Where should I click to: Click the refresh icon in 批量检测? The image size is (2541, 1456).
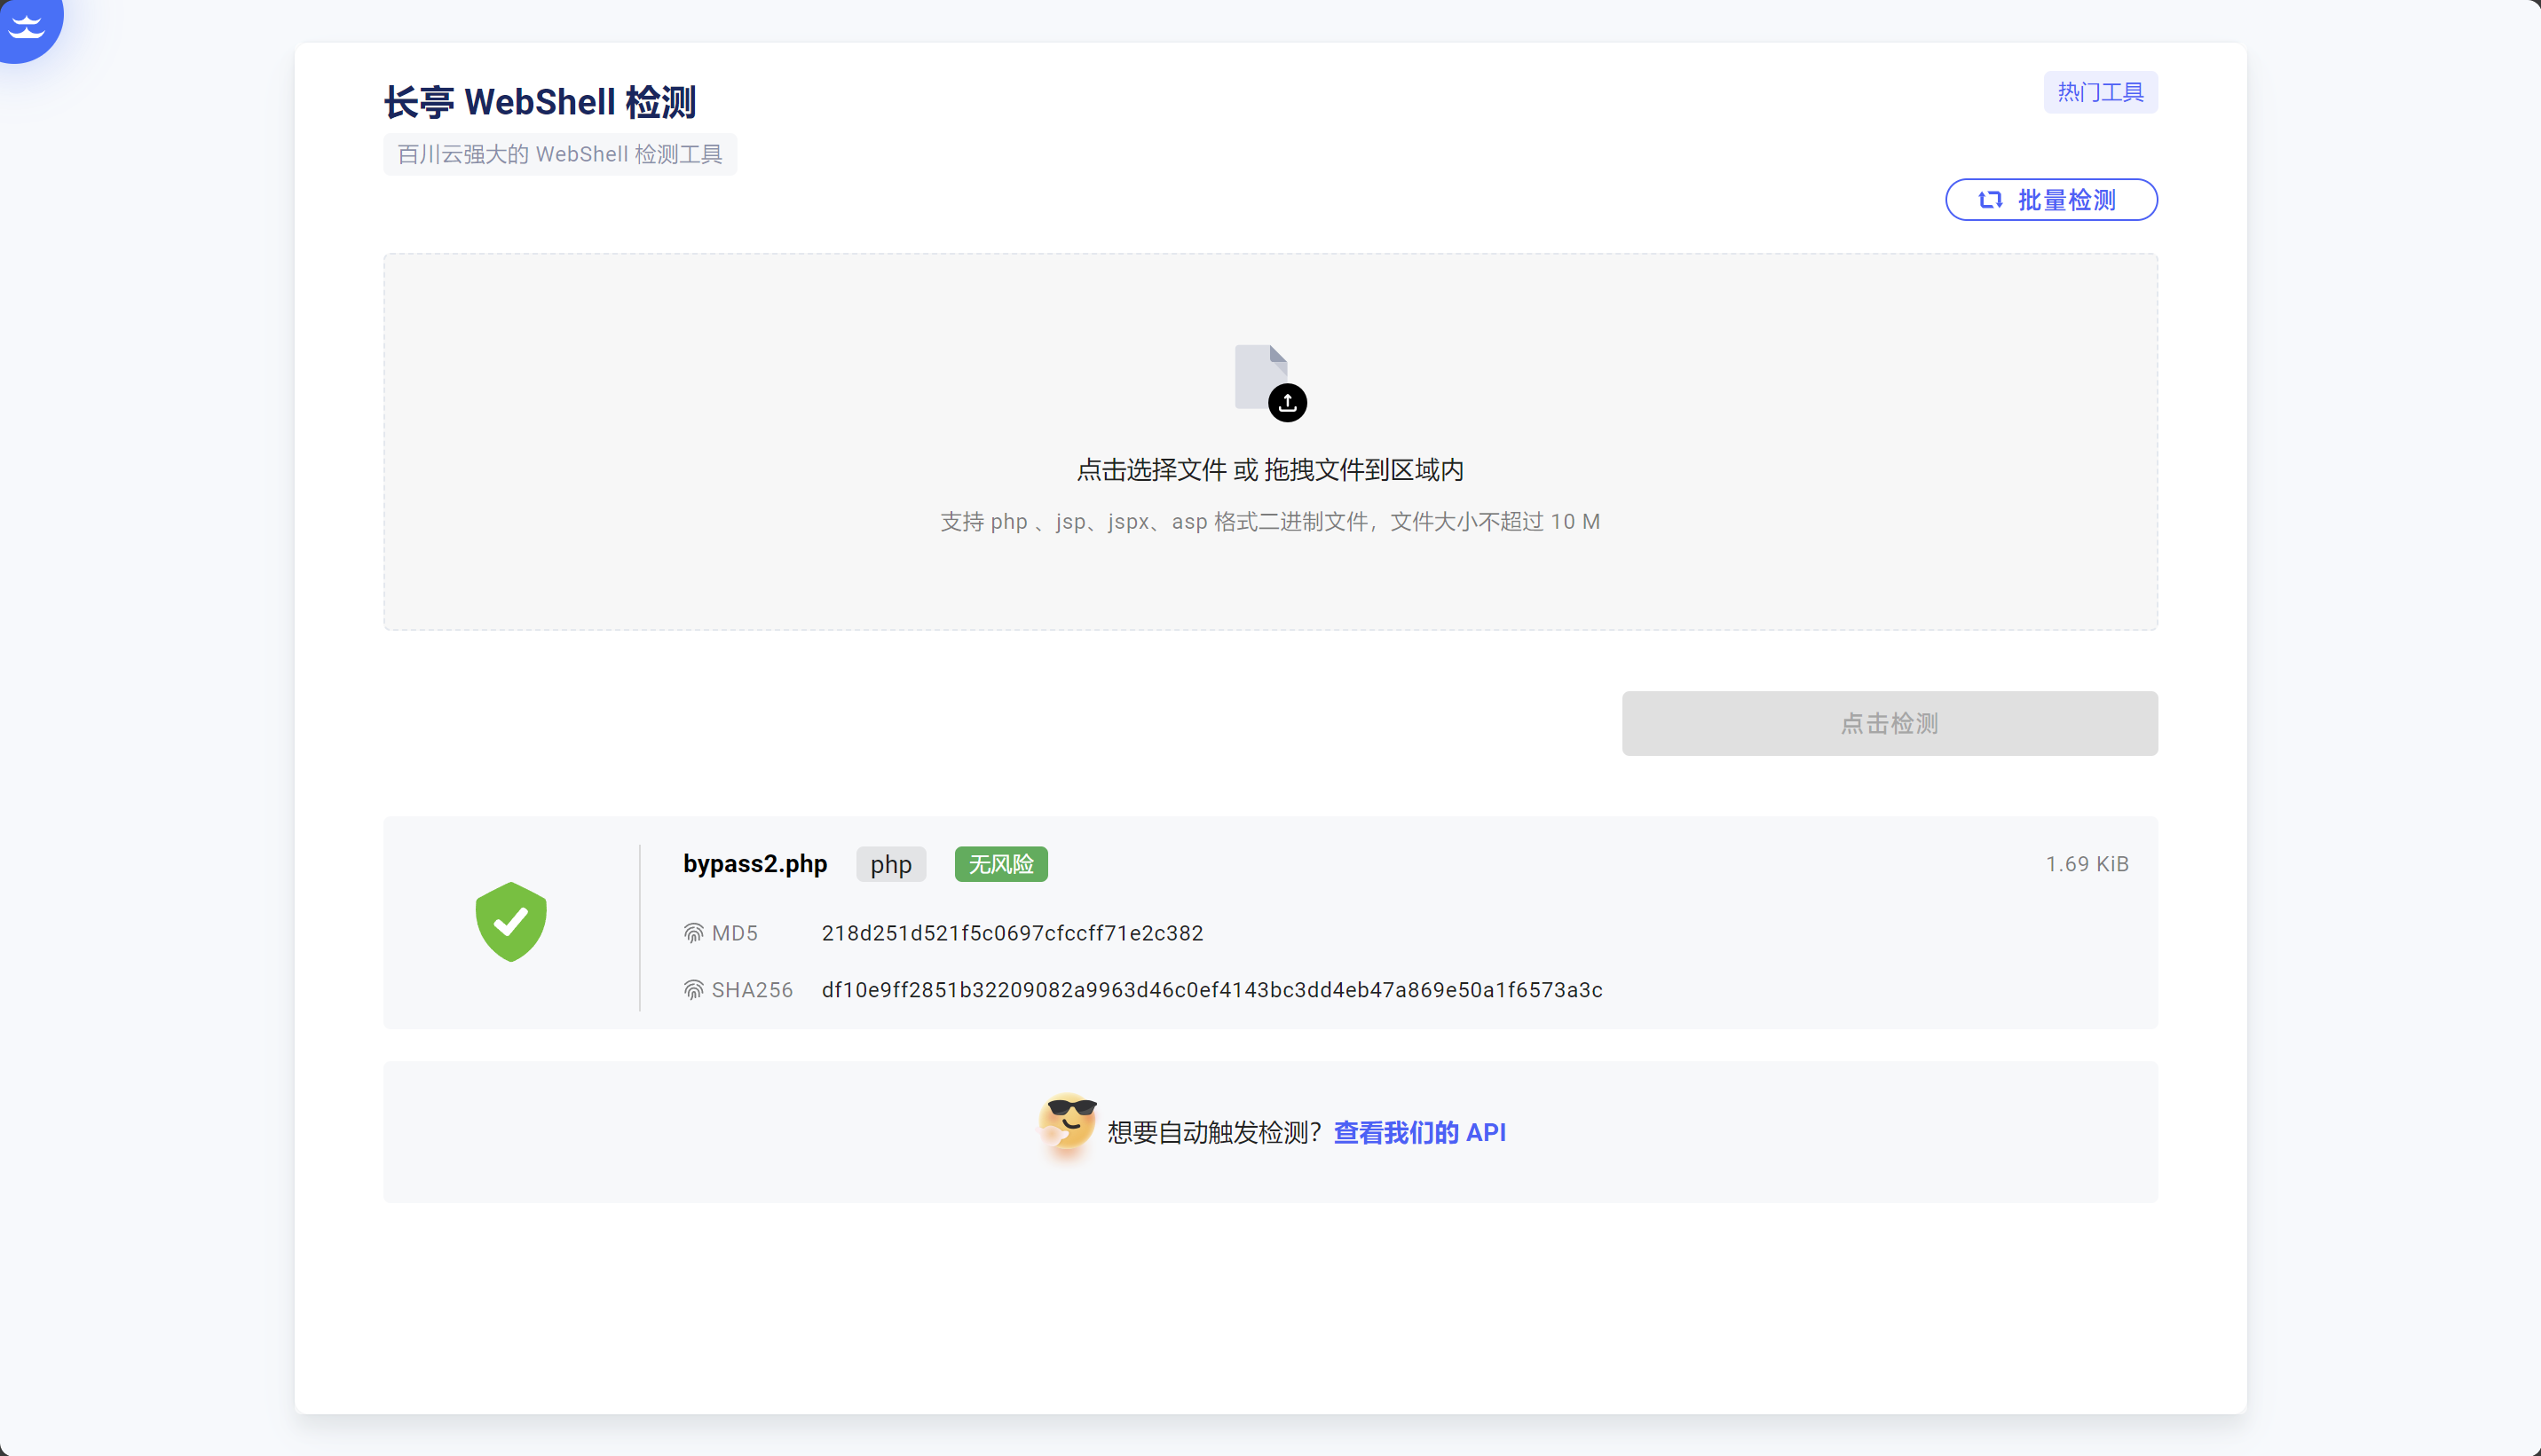(1990, 200)
